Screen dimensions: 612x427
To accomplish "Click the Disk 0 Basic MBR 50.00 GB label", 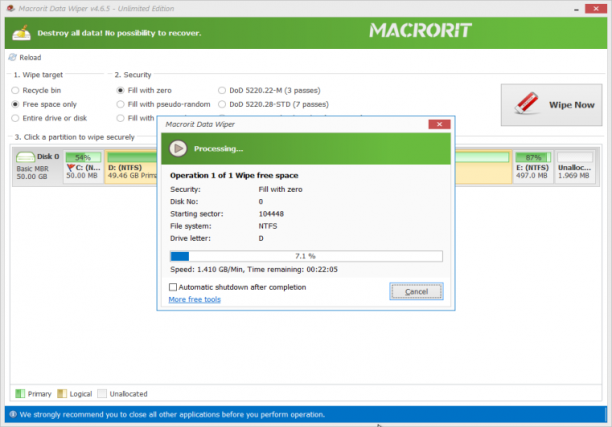I will click(x=37, y=166).
